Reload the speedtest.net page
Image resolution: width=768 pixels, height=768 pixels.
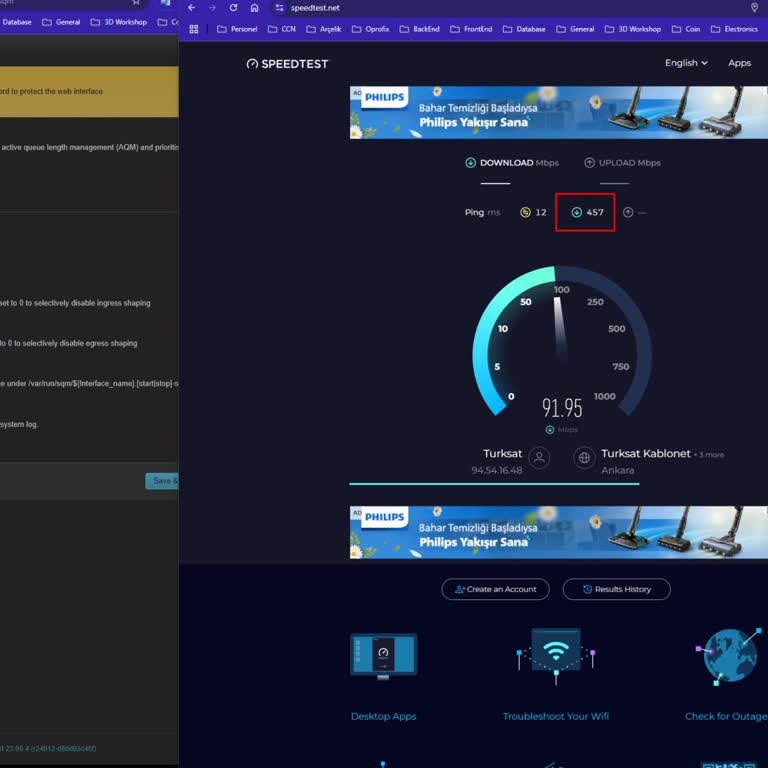pyautogui.click(x=233, y=8)
